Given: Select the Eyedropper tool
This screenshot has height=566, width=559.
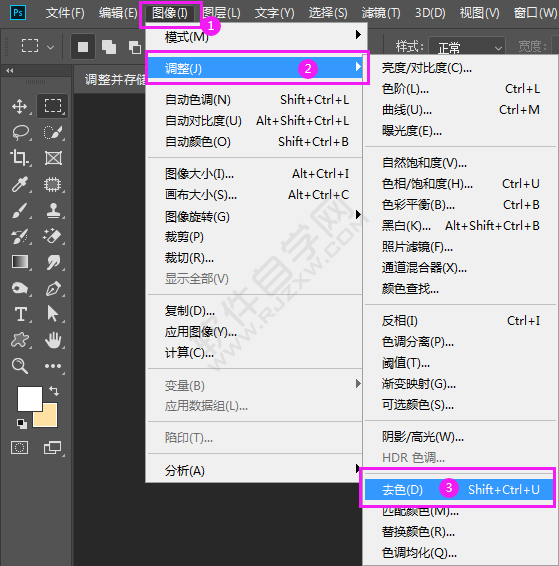Looking at the screenshot, I should [x=19, y=184].
